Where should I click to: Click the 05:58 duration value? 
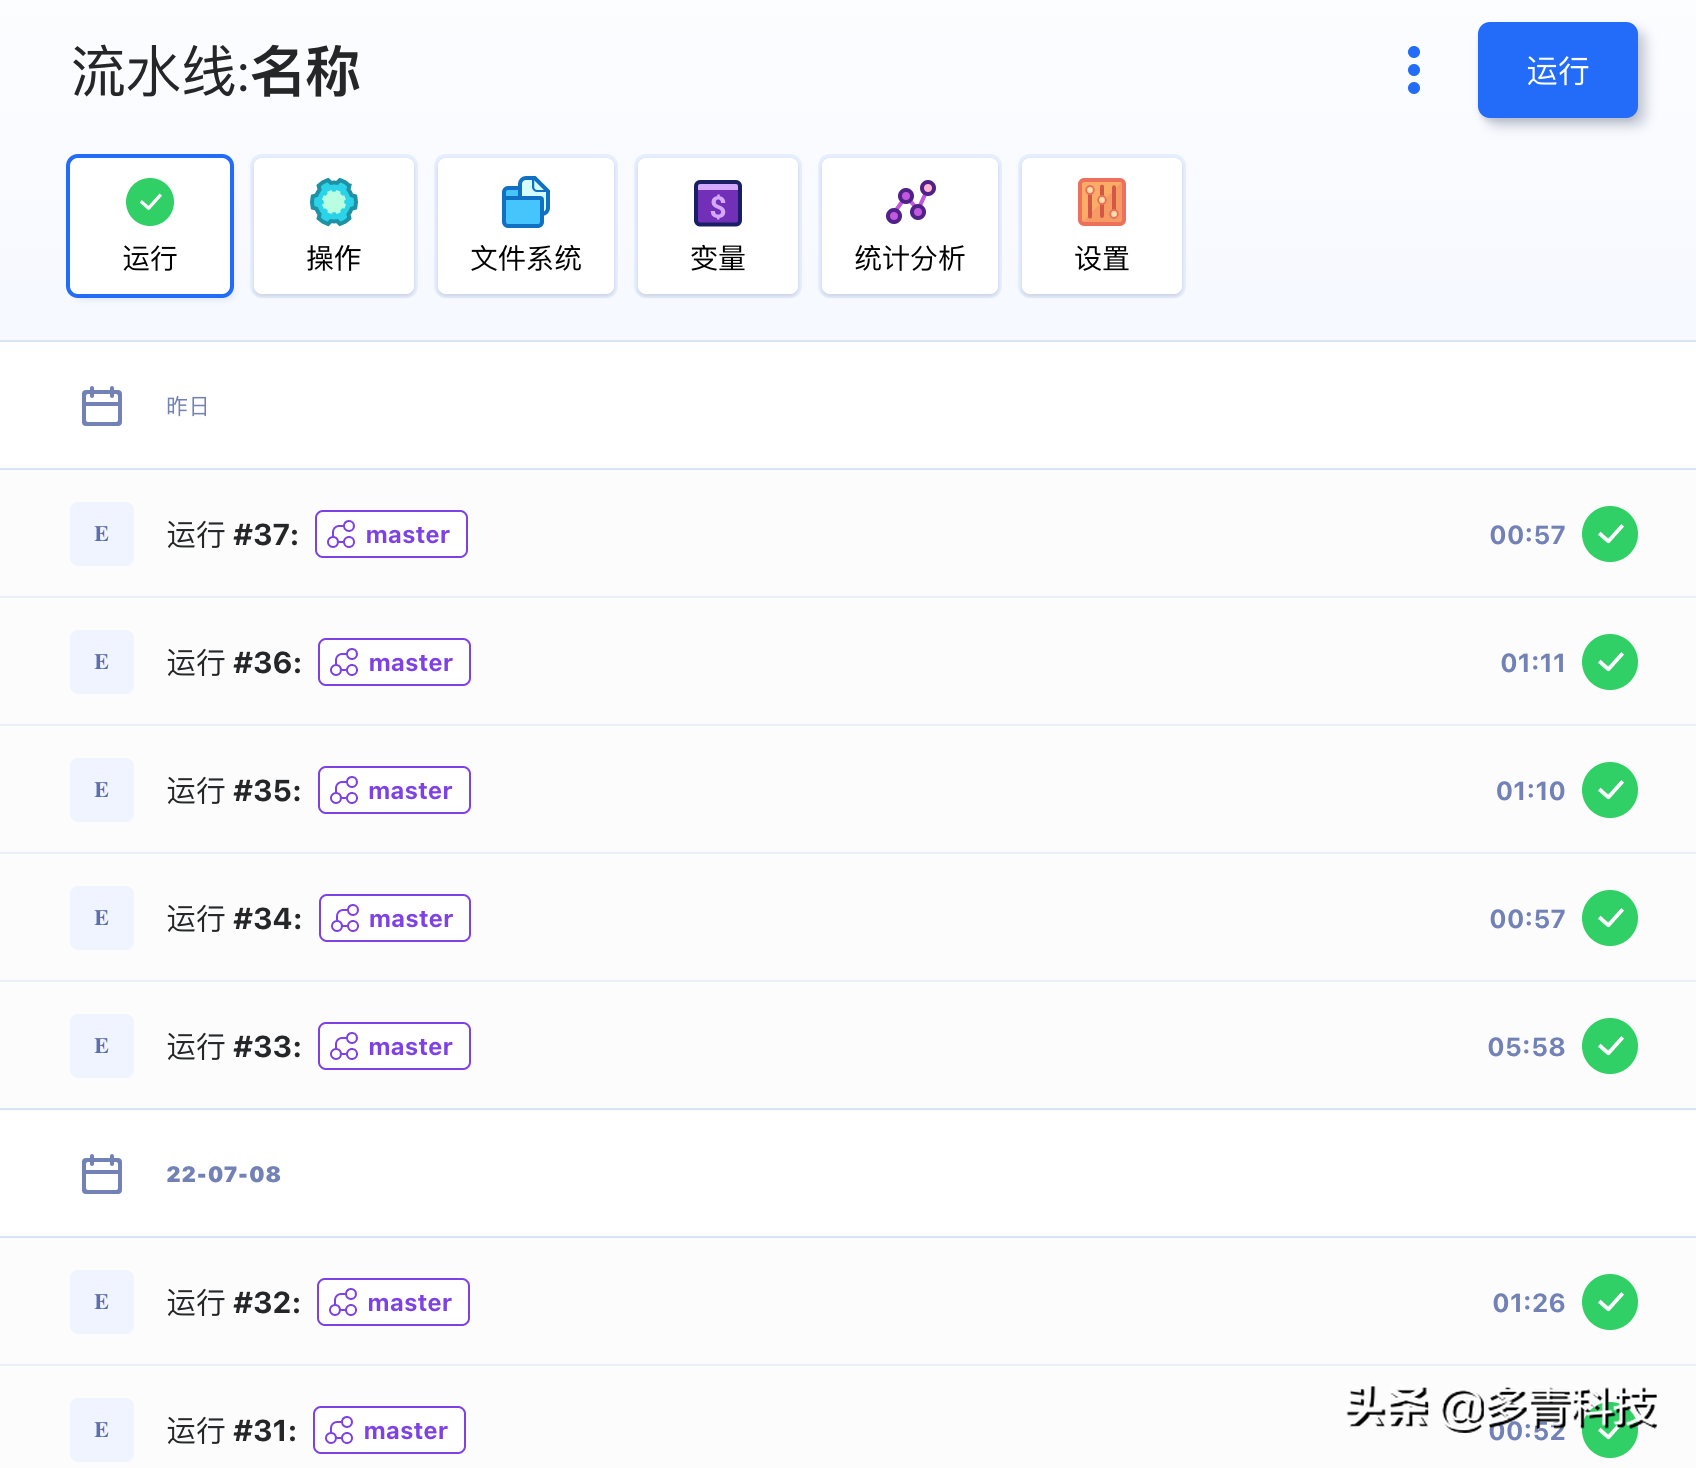(x=1526, y=1047)
